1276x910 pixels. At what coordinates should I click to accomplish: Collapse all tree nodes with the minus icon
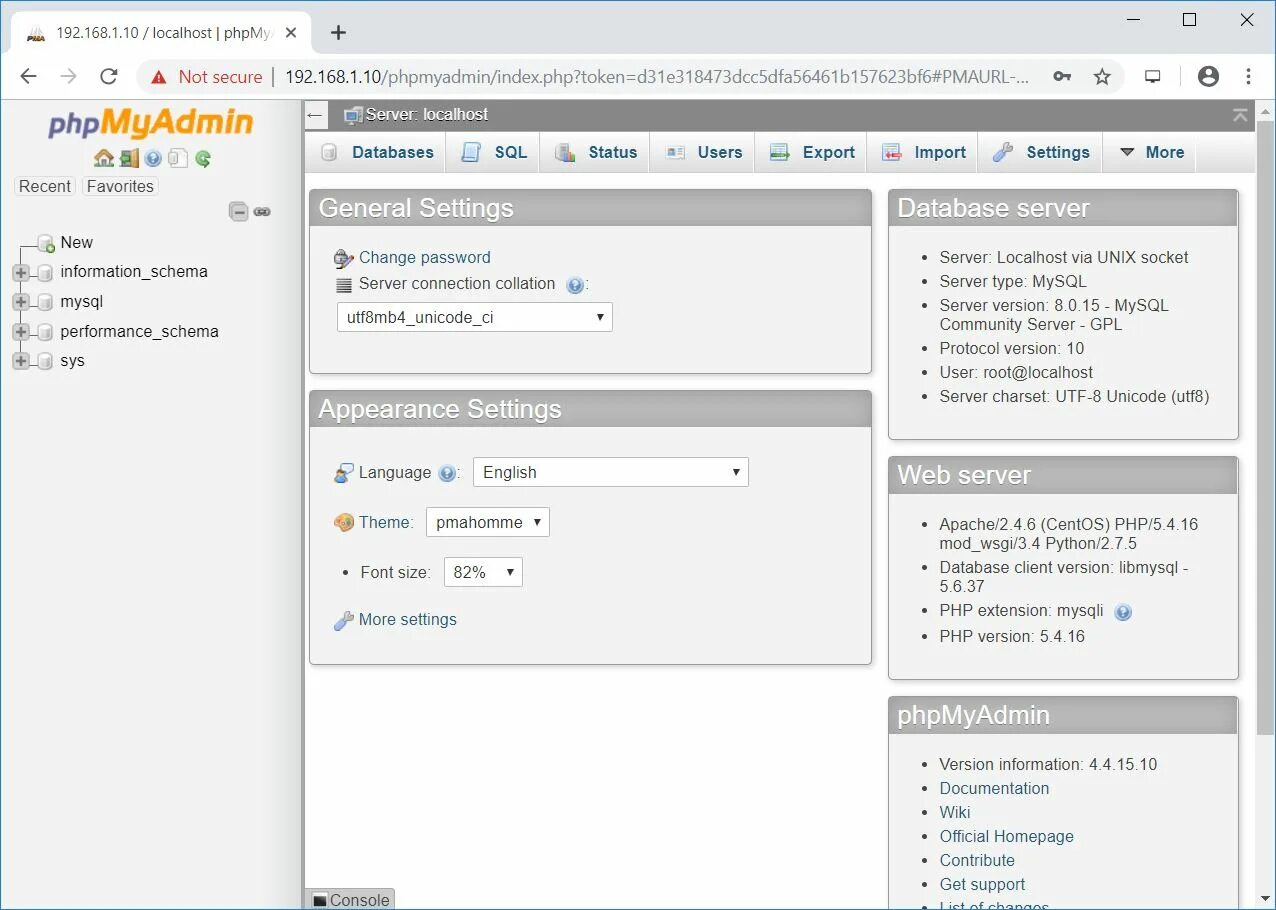point(238,211)
